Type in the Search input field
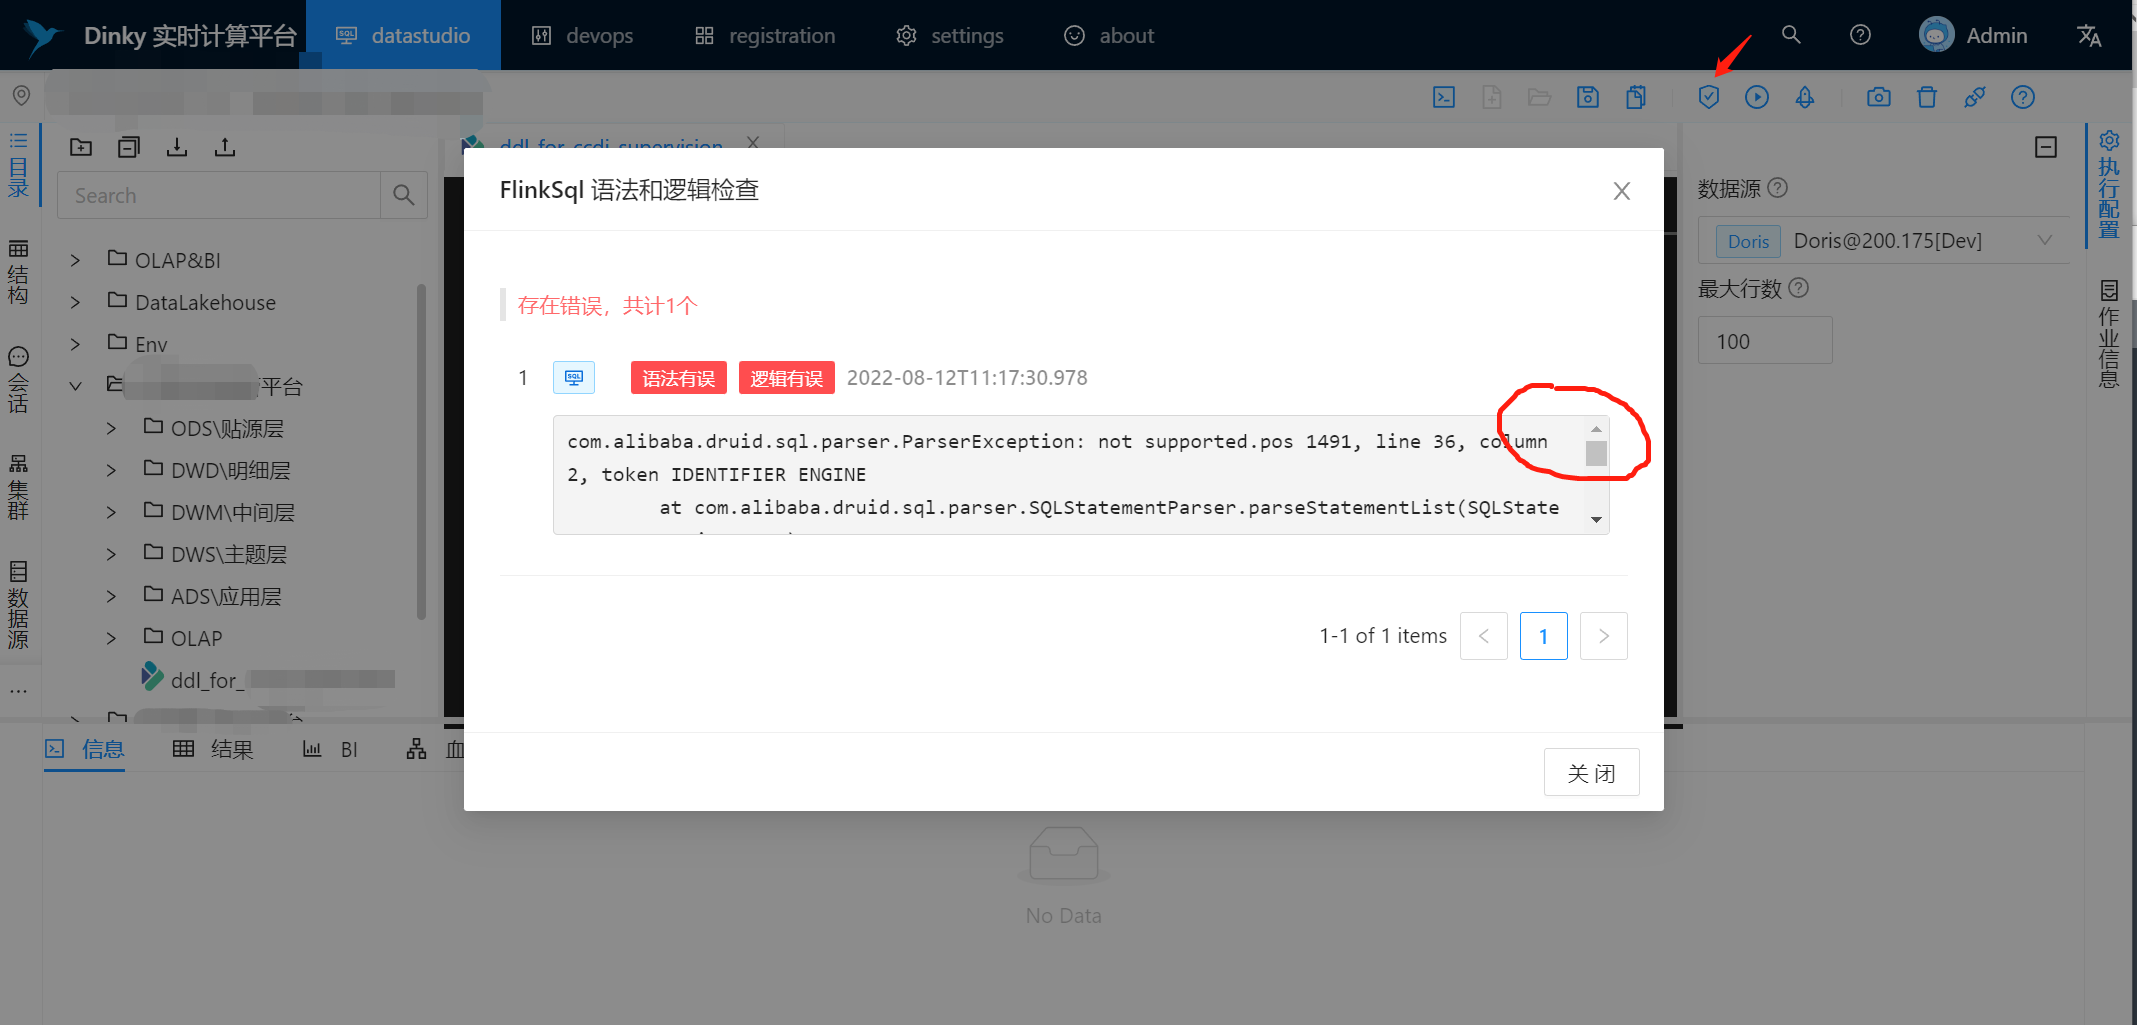2137x1025 pixels. (x=219, y=194)
